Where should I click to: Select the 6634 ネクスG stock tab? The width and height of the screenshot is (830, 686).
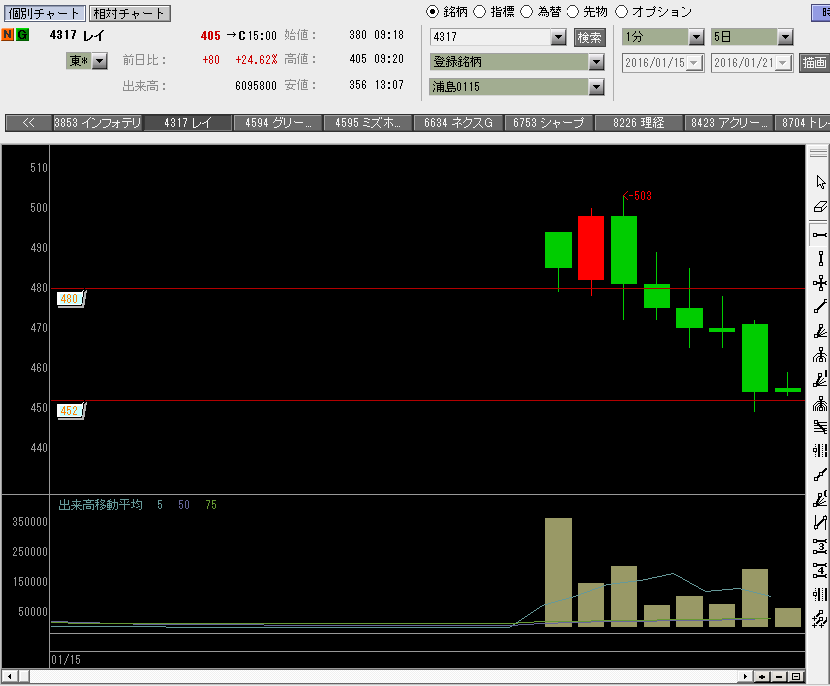[x=458, y=123]
